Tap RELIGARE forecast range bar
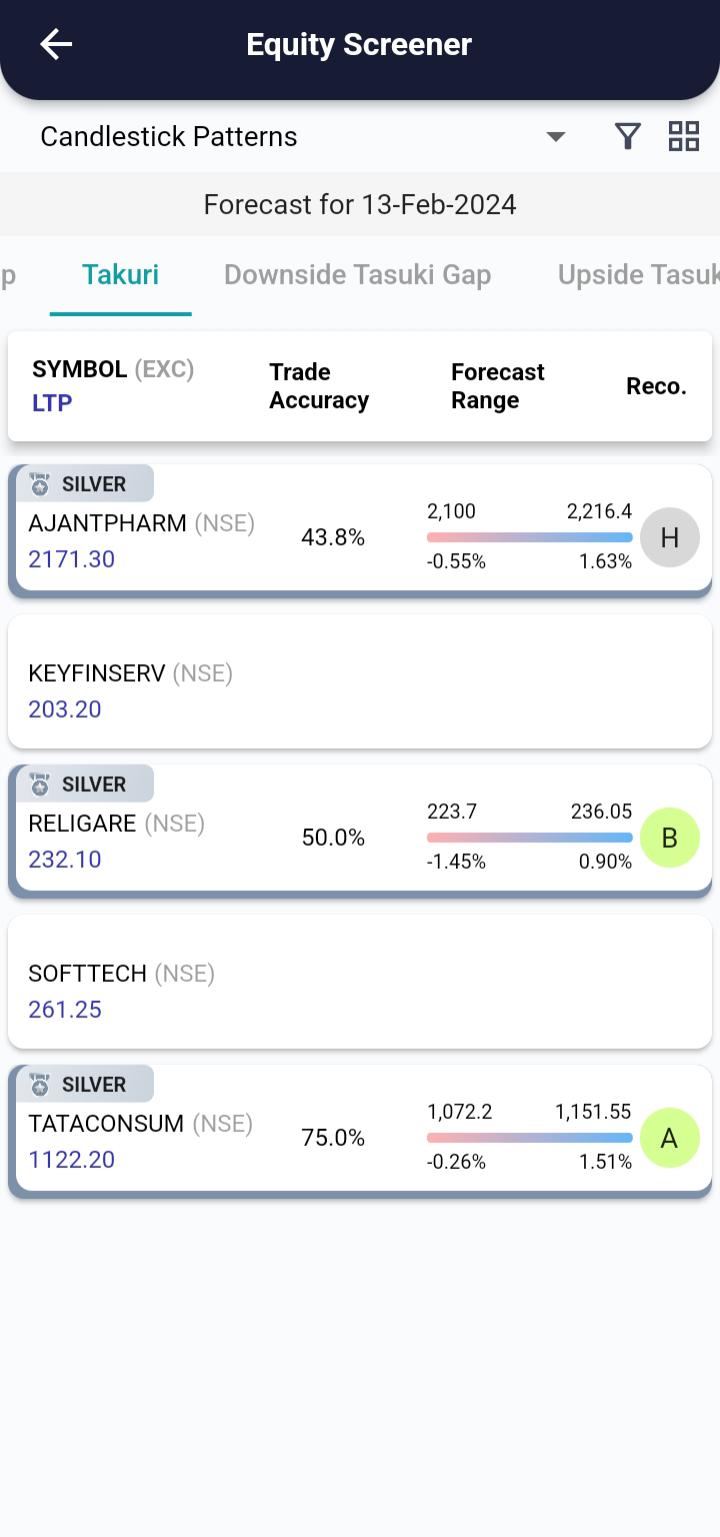The height and width of the screenshot is (1537, 720). click(x=529, y=838)
